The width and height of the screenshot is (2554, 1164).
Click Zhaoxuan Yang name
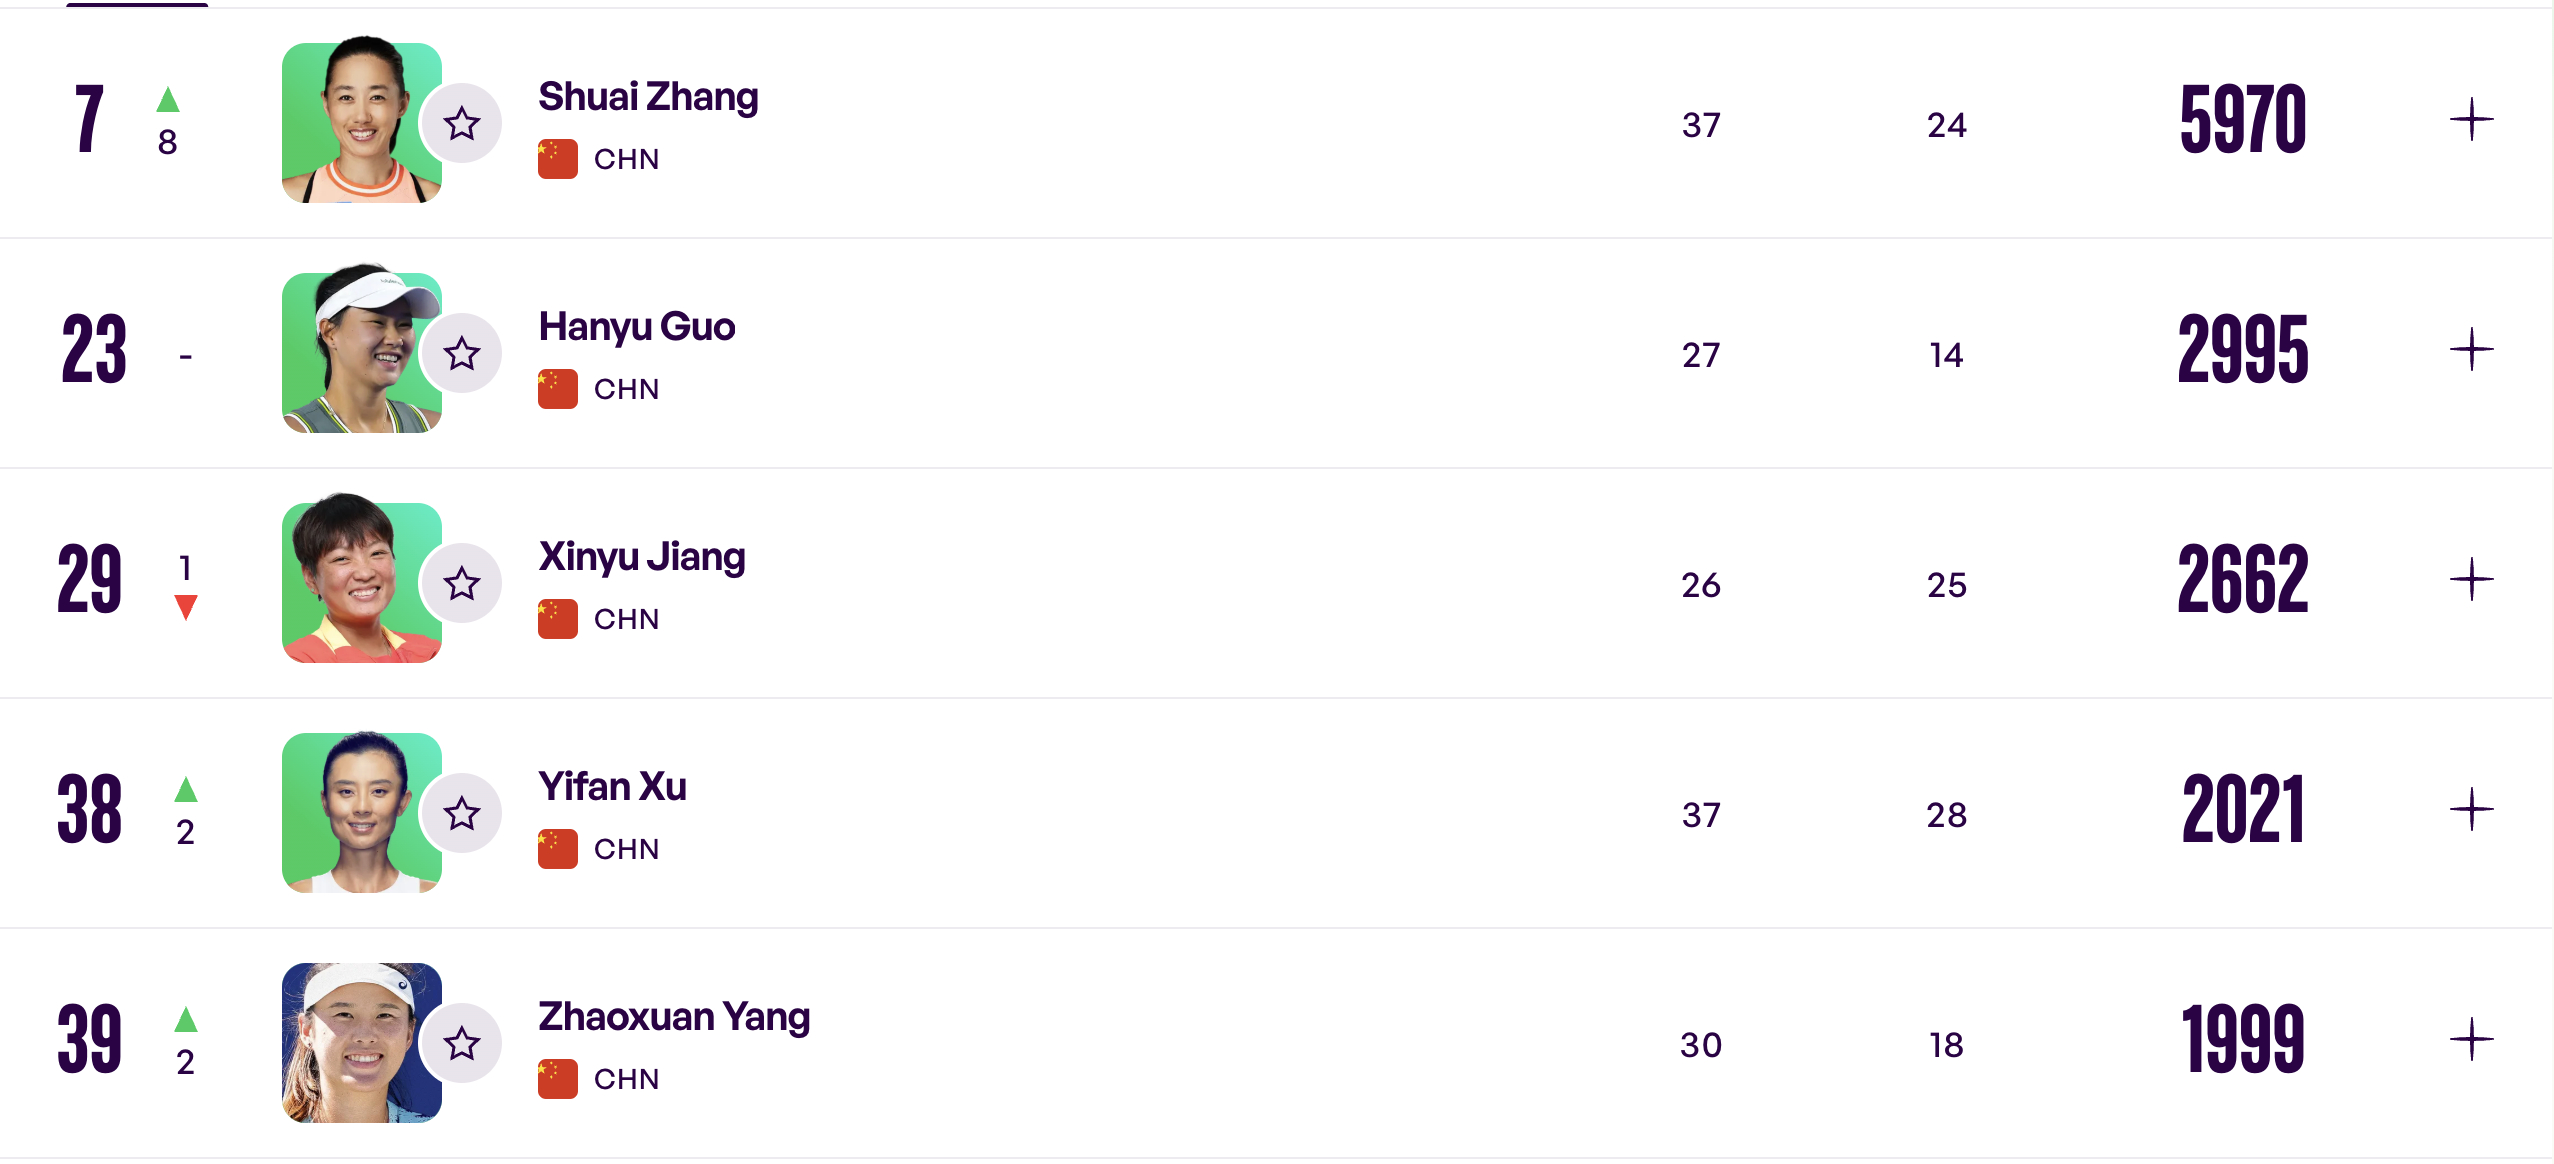tap(674, 1017)
